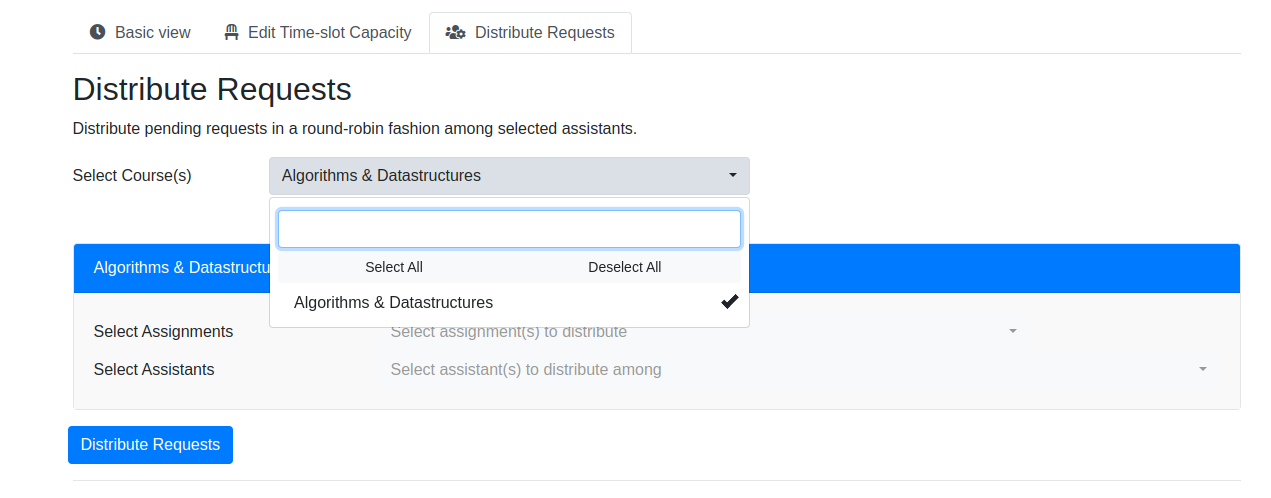Click the Select Assistants label
Image resolution: width=1271 pixels, height=498 pixels.
[154, 369]
